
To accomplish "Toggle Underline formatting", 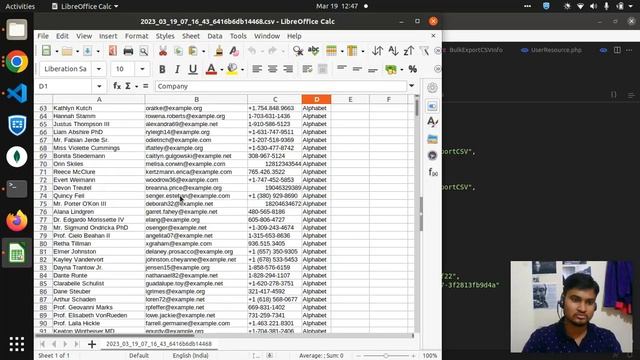I will point(193,69).
